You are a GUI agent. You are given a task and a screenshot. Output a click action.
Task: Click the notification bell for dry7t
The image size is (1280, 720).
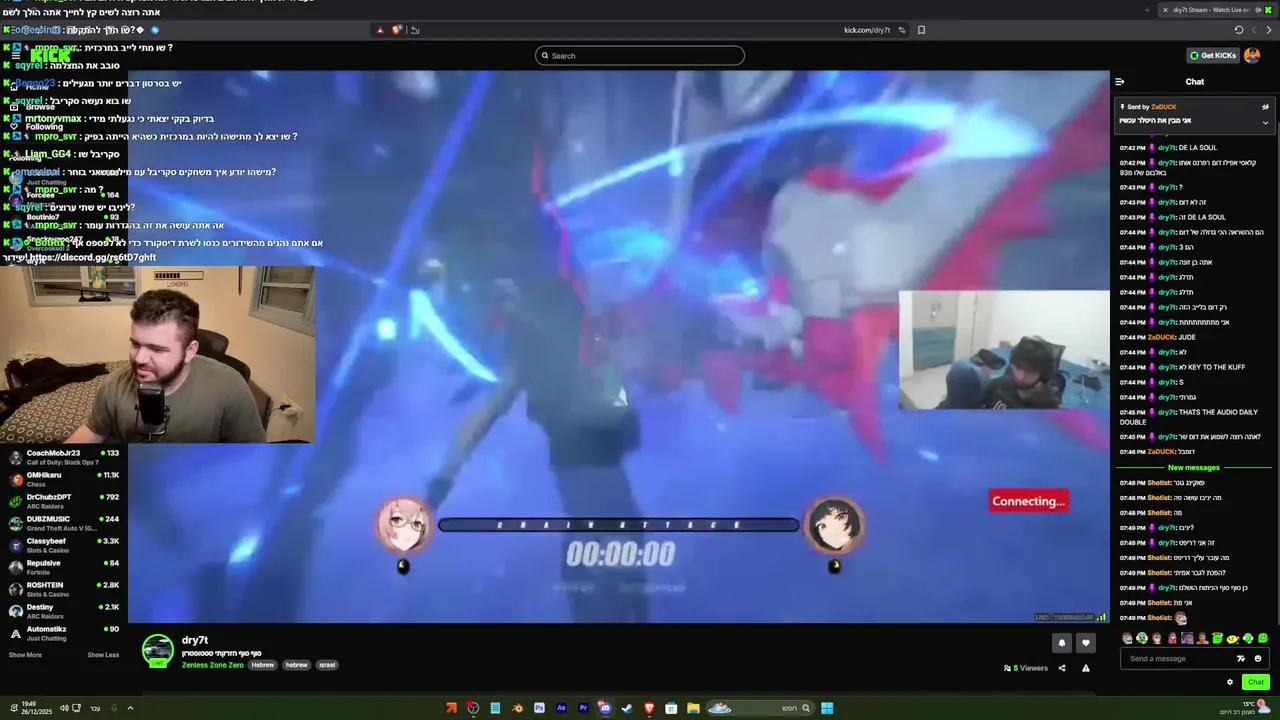pos(1062,643)
